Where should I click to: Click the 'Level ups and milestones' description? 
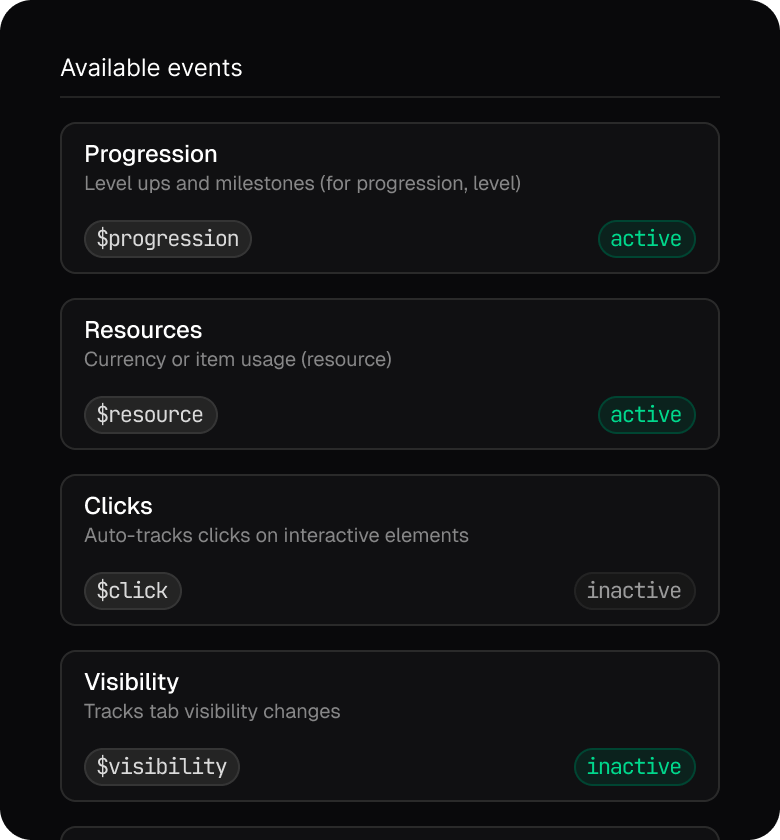[302, 184]
